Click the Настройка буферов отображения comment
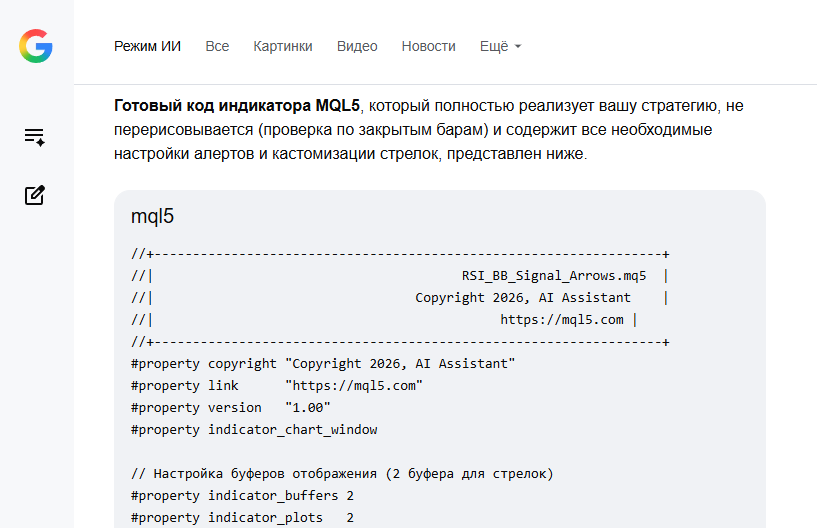 pyautogui.click(x=342, y=474)
